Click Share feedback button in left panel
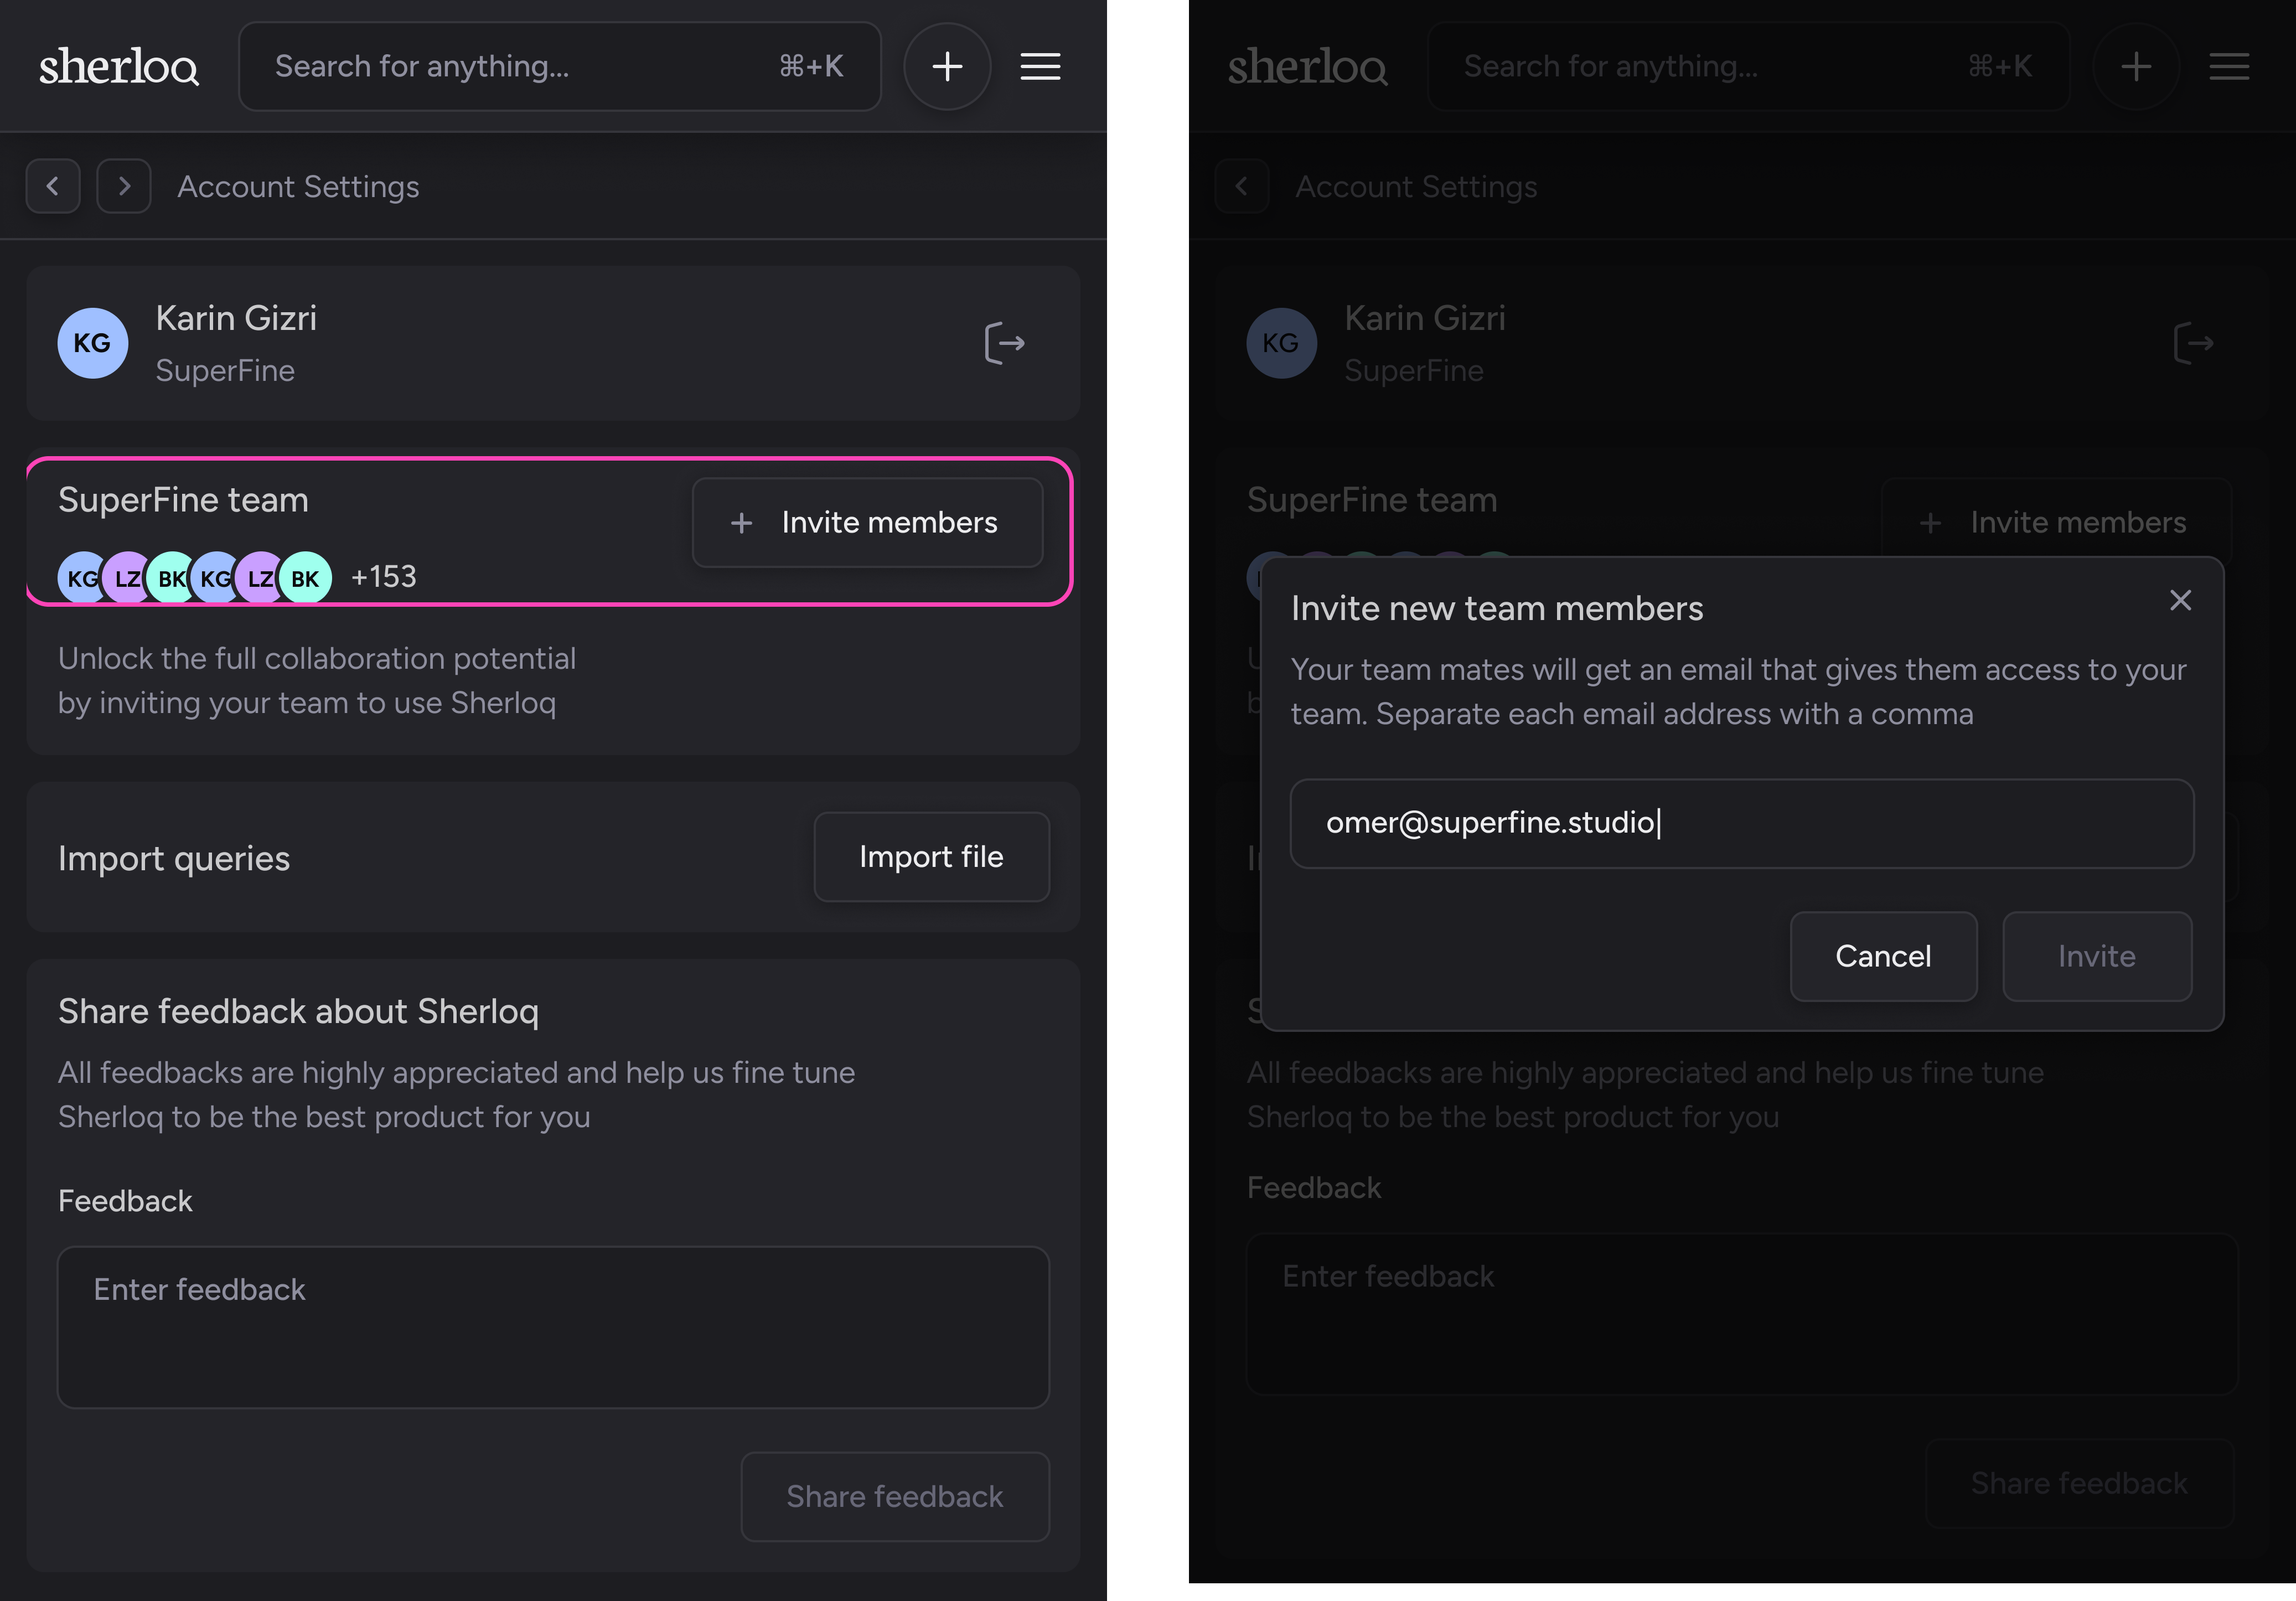Viewport: 2296px width, 1601px height. pyautogui.click(x=894, y=1496)
